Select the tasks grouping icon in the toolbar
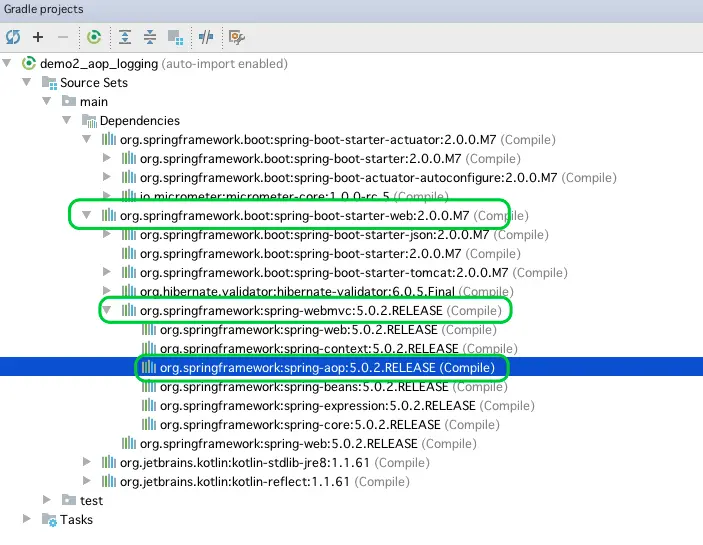 coord(175,37)
